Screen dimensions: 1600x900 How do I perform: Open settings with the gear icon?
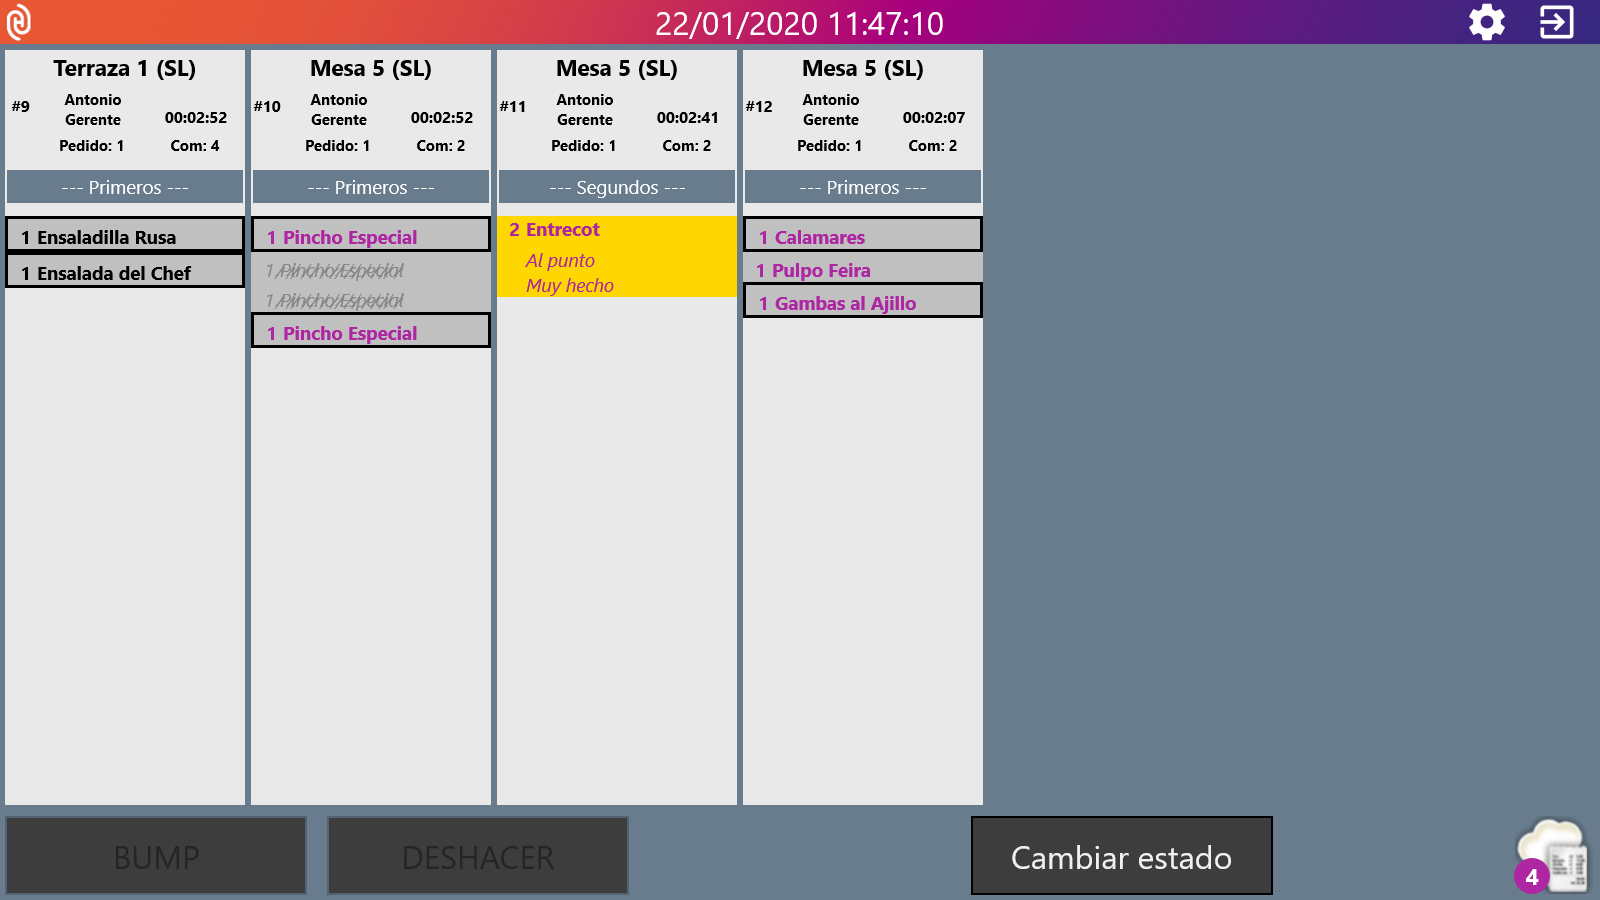pos(1486,22)
